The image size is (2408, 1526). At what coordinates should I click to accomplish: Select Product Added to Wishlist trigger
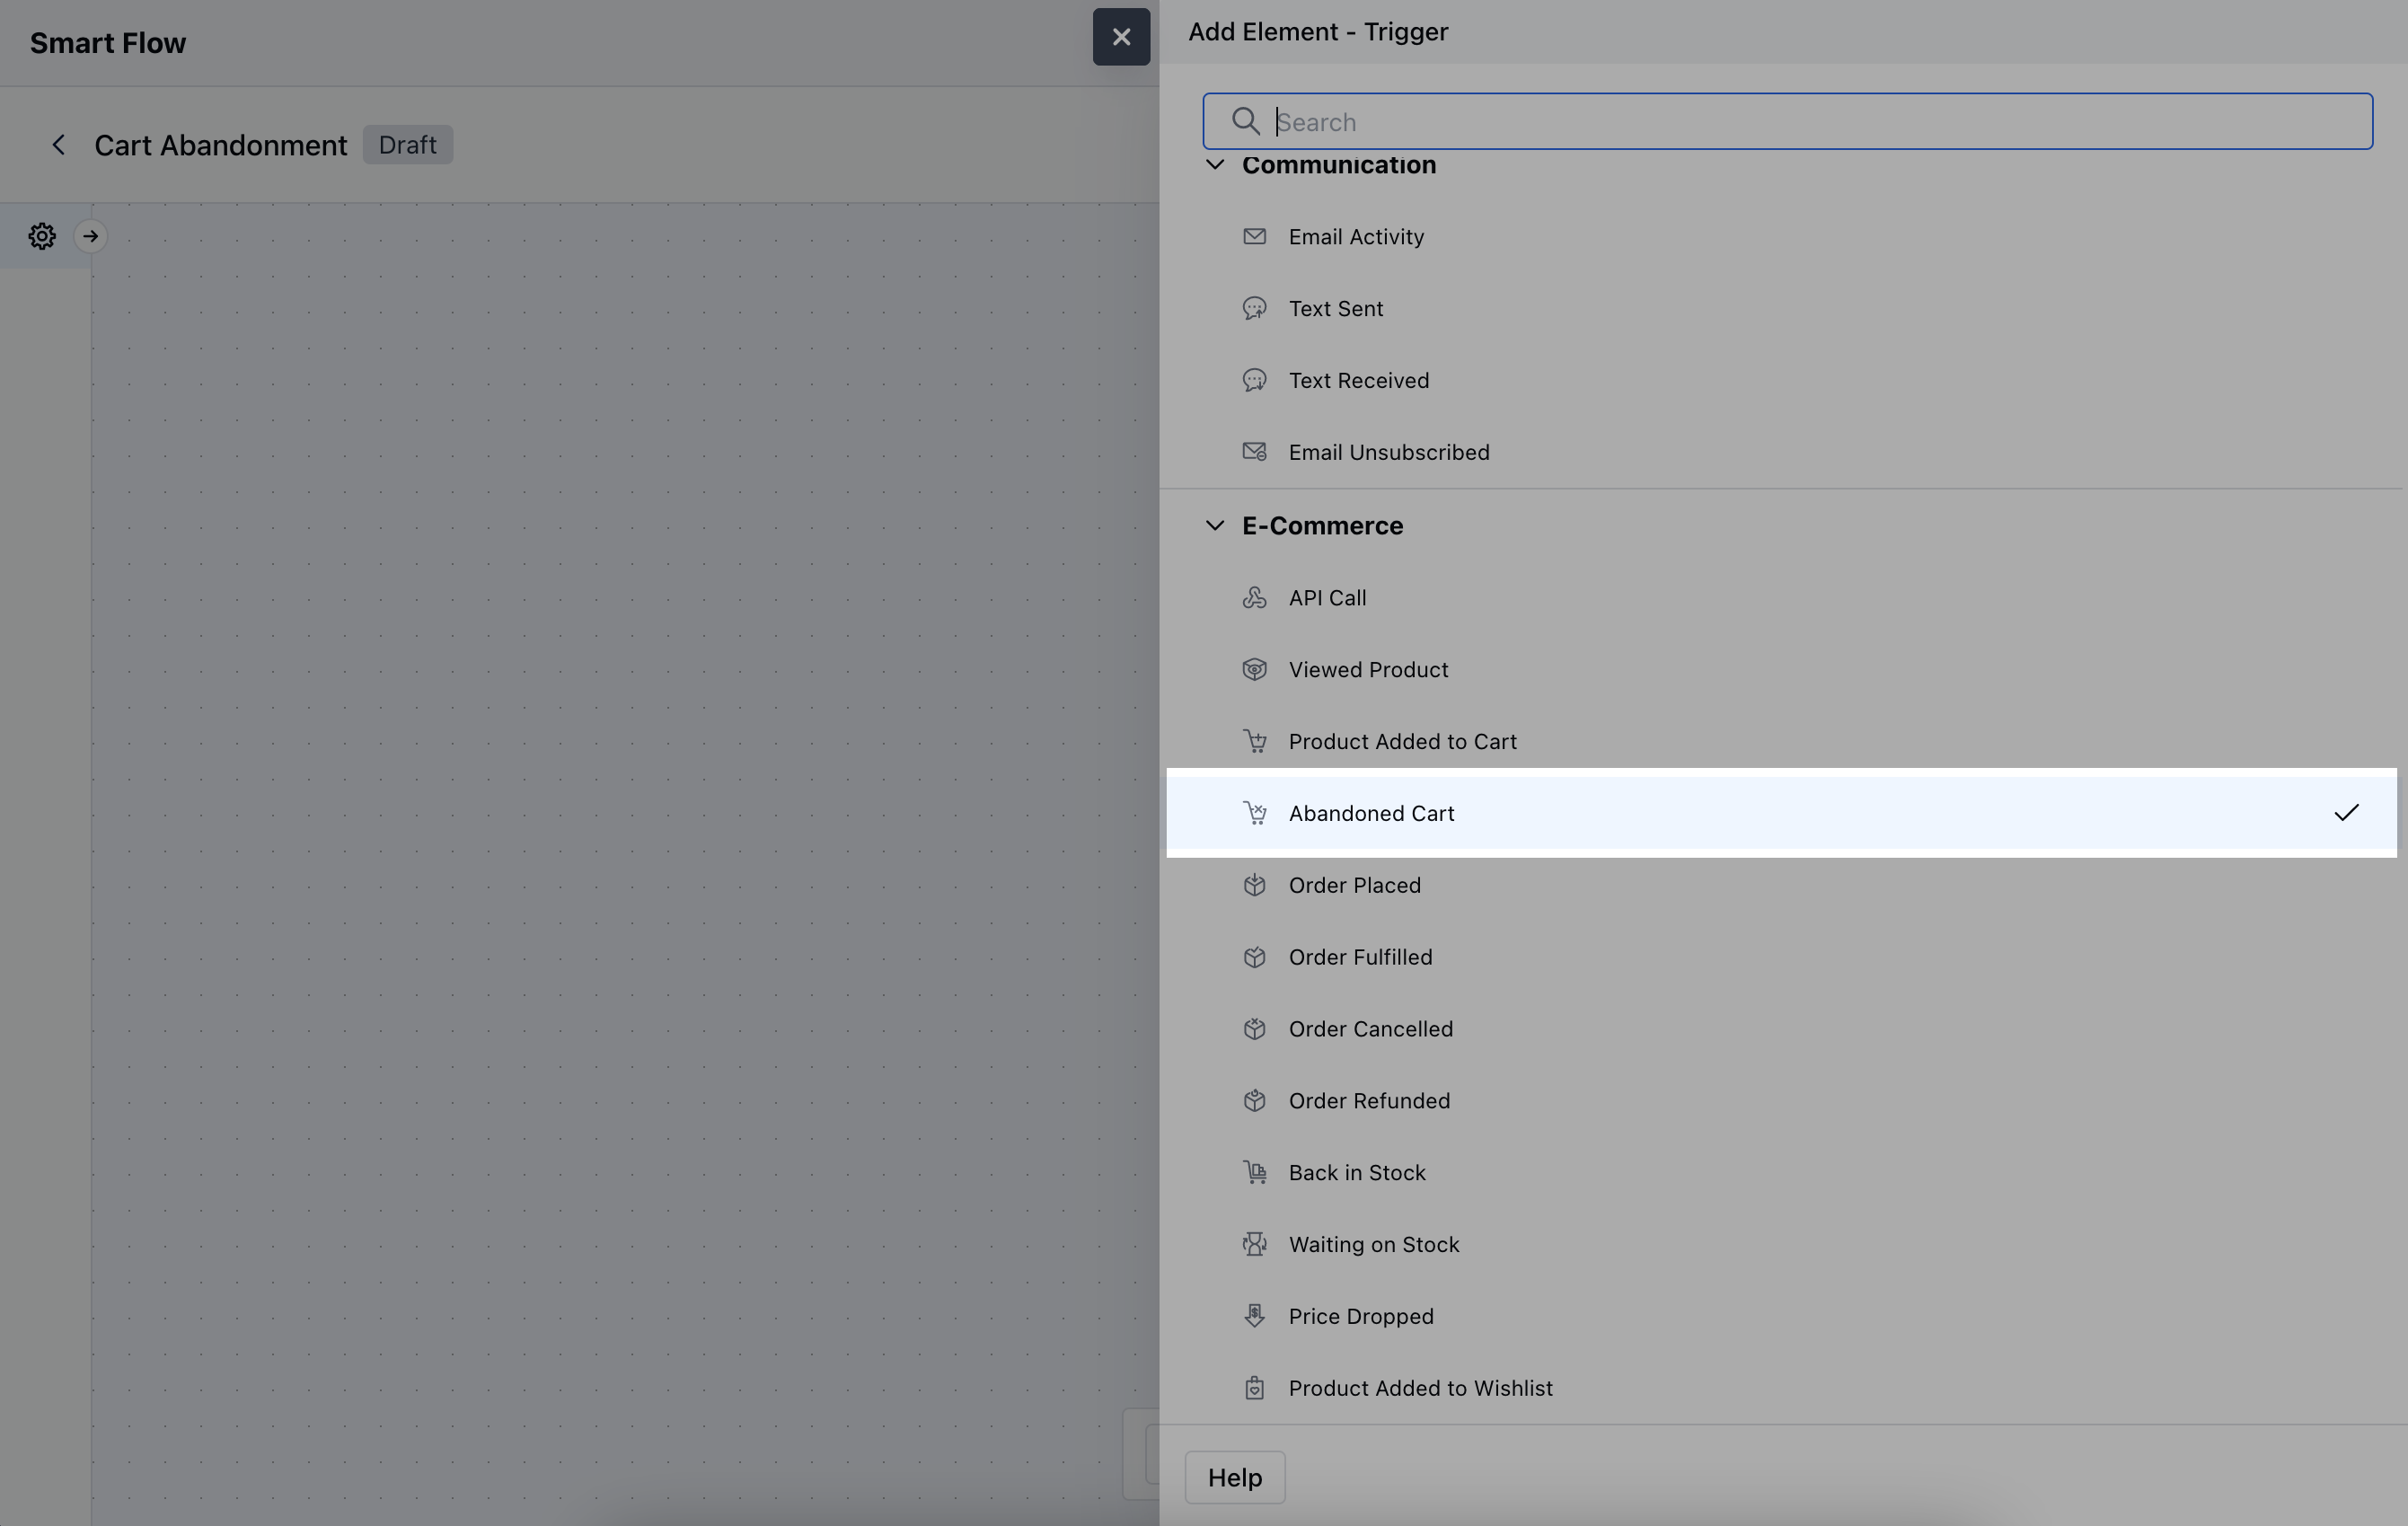click(x=1420, y=1388)
